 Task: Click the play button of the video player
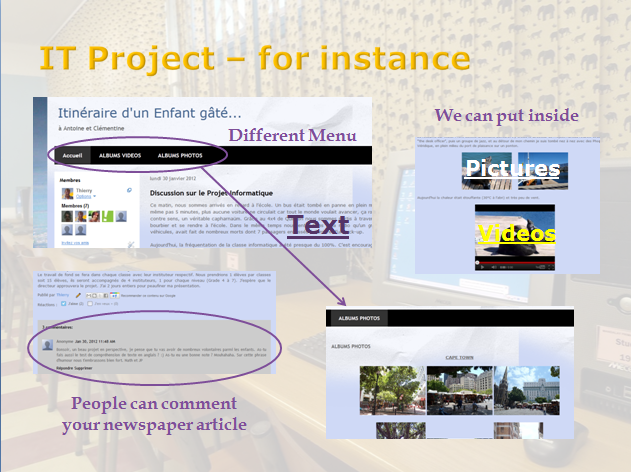tap(482, 267)
